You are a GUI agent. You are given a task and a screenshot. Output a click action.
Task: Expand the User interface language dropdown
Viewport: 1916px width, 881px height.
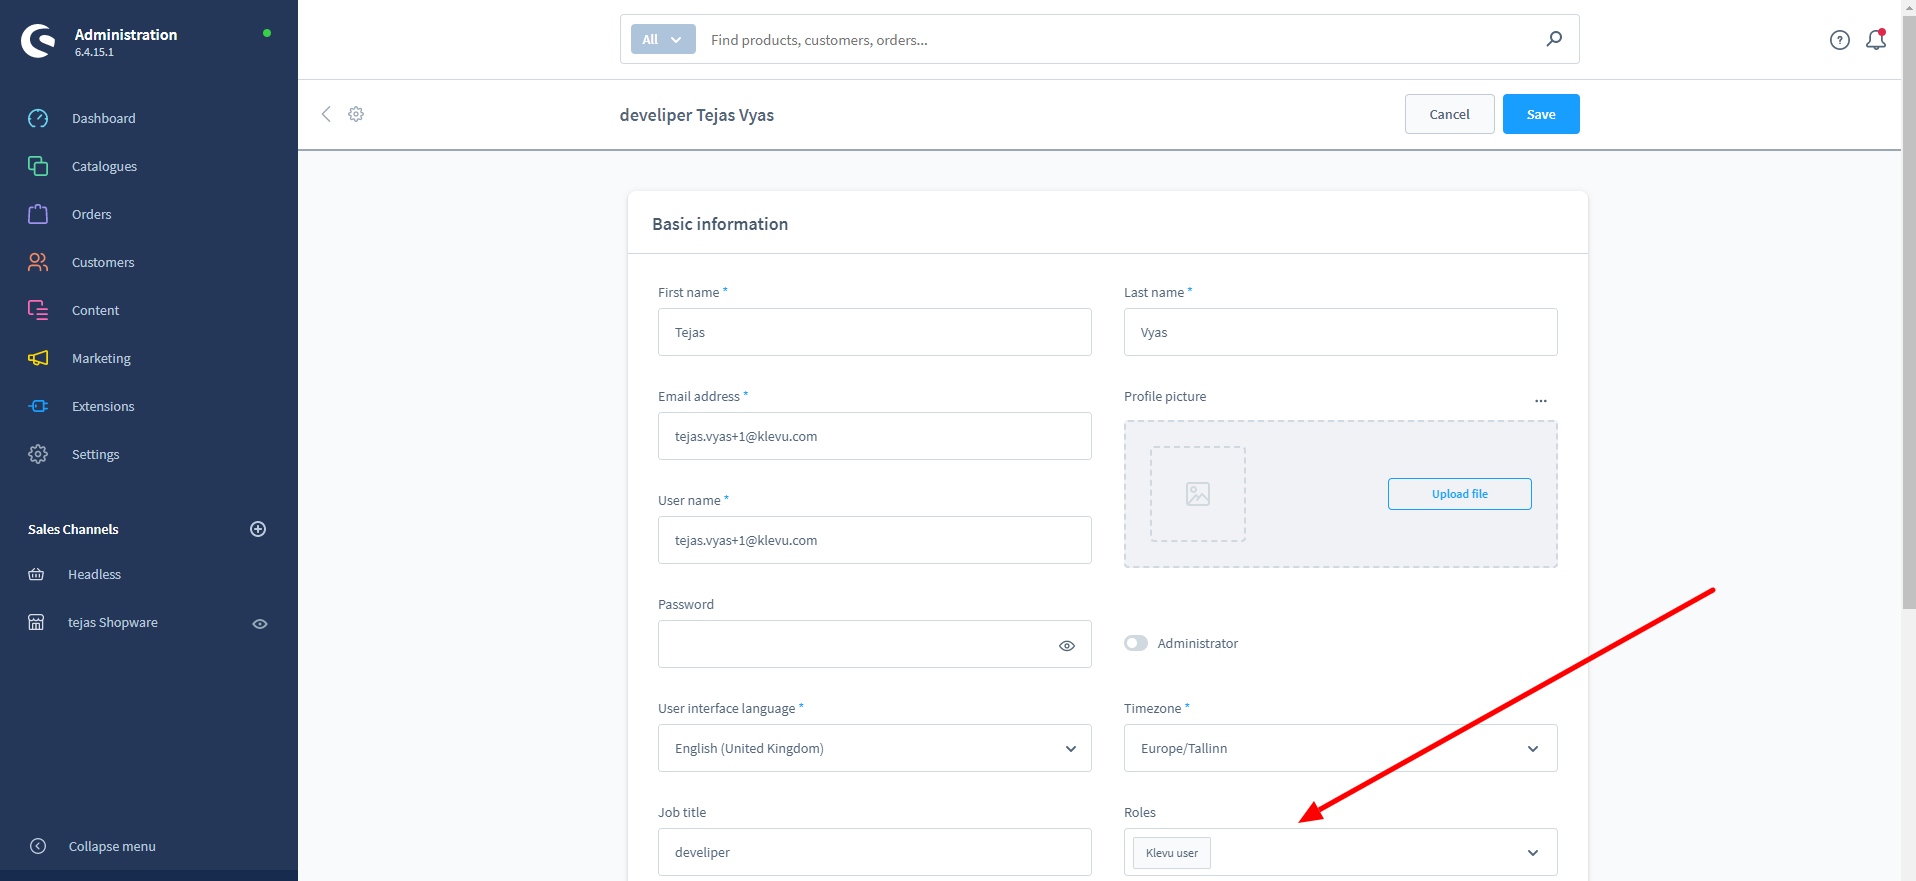[x=1070, y=749]
